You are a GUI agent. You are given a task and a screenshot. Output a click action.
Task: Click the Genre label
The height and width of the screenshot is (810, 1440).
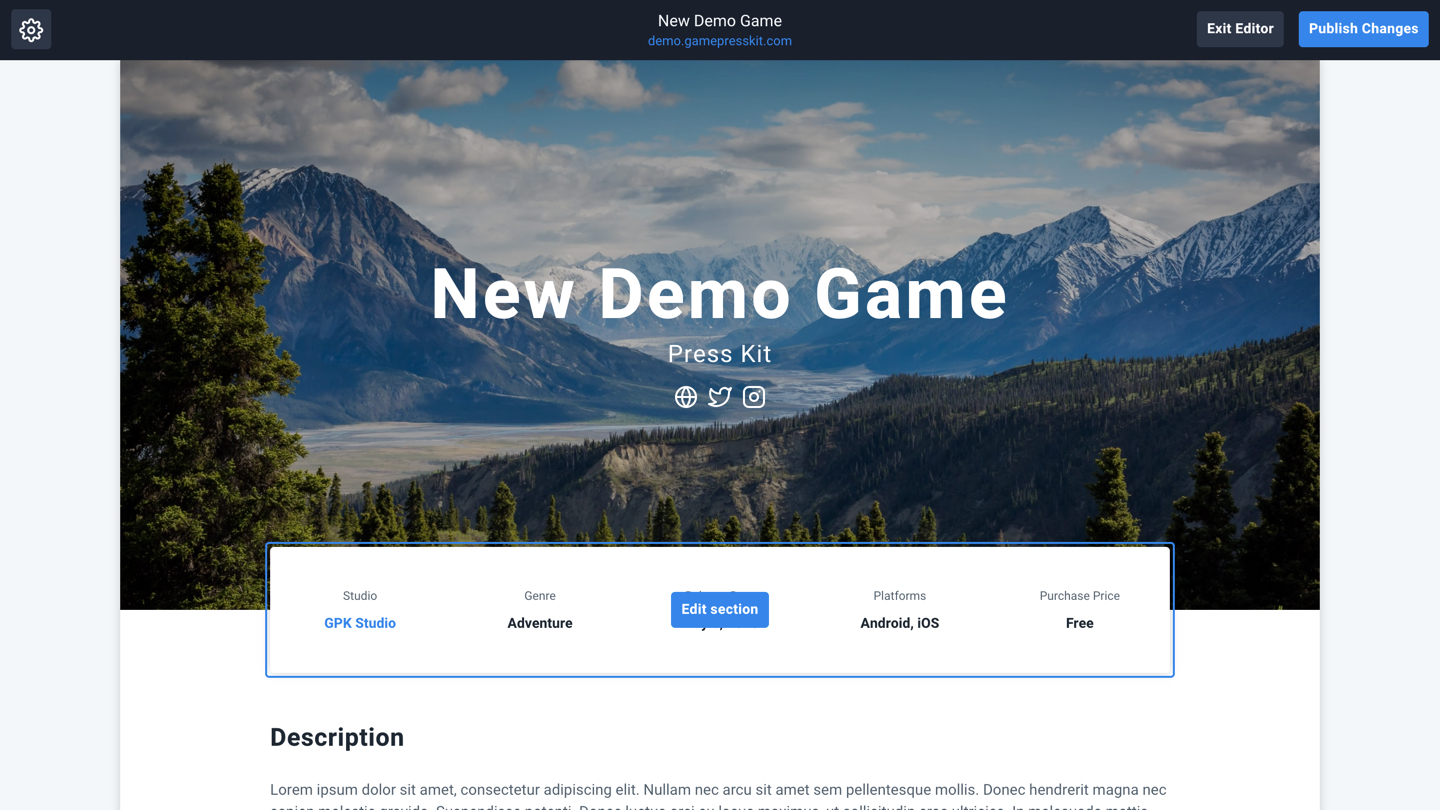pyautogui.click(x=540, y=596)
